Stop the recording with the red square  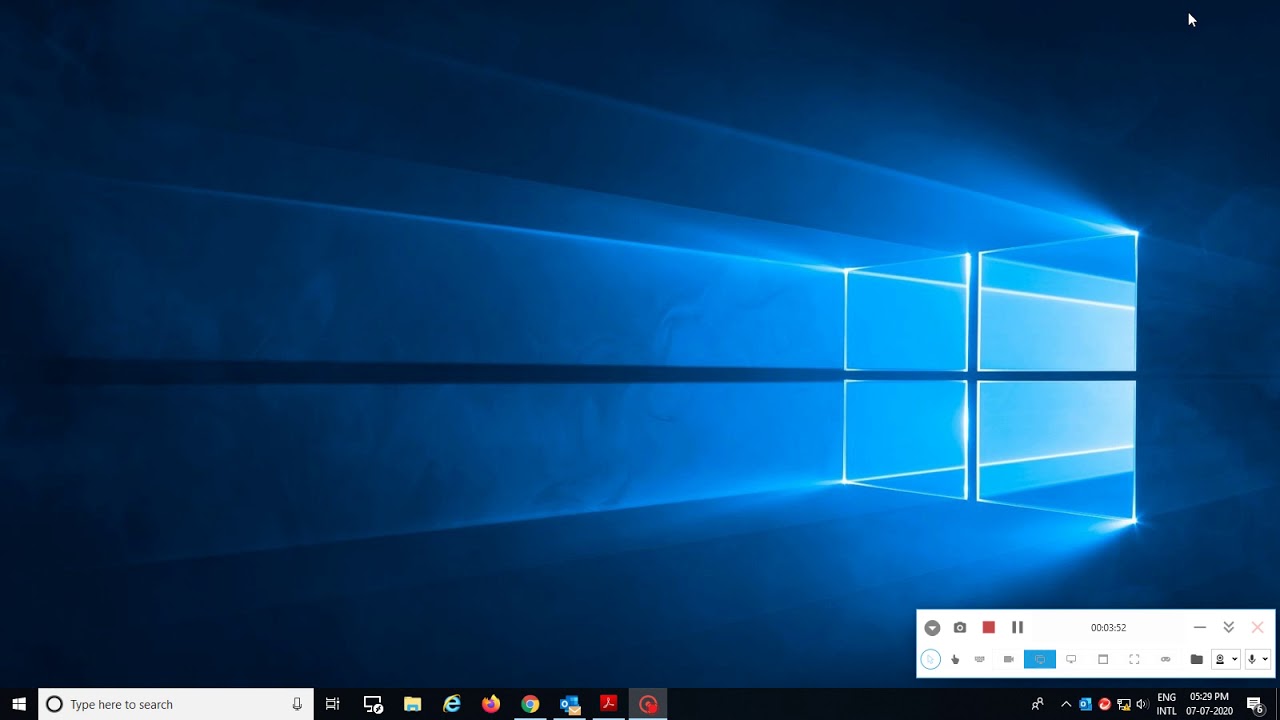point(988,627)
